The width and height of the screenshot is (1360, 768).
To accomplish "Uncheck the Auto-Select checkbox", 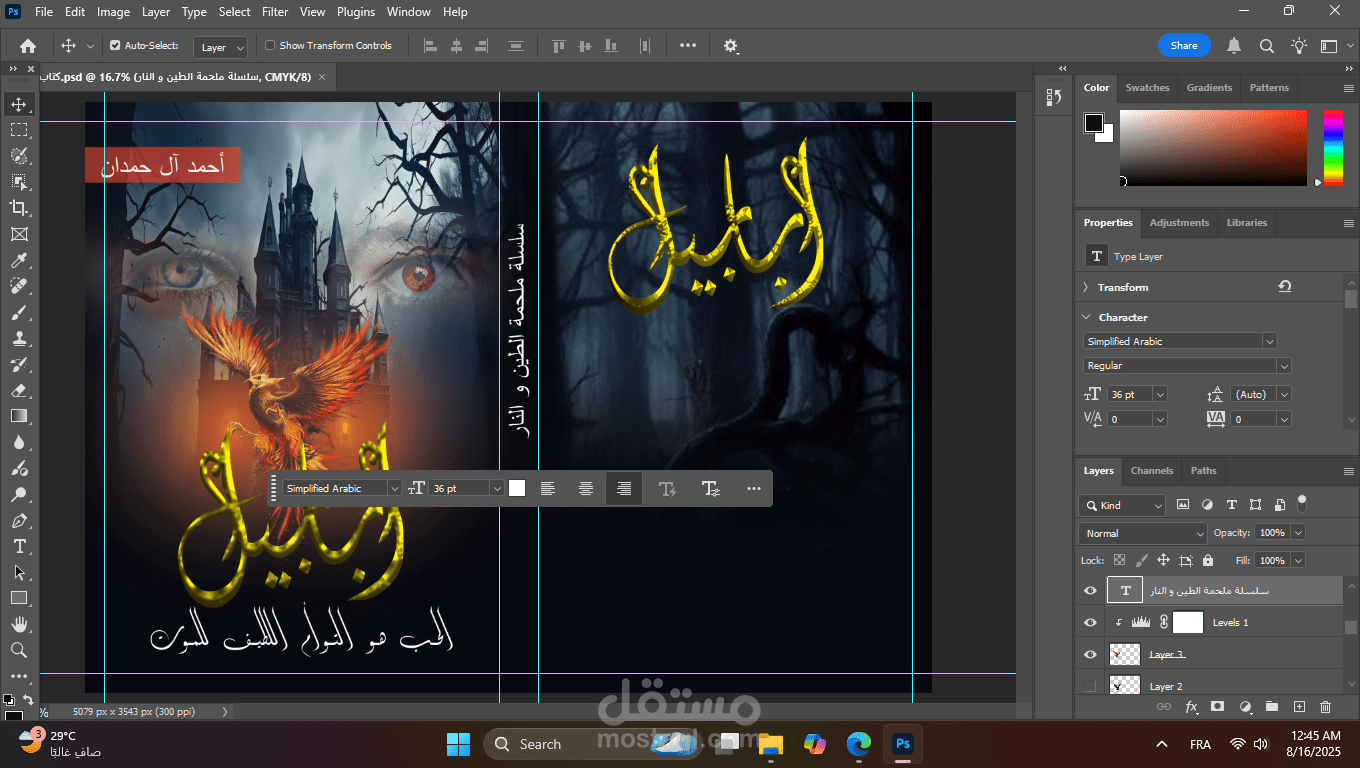I will (115, 46).
